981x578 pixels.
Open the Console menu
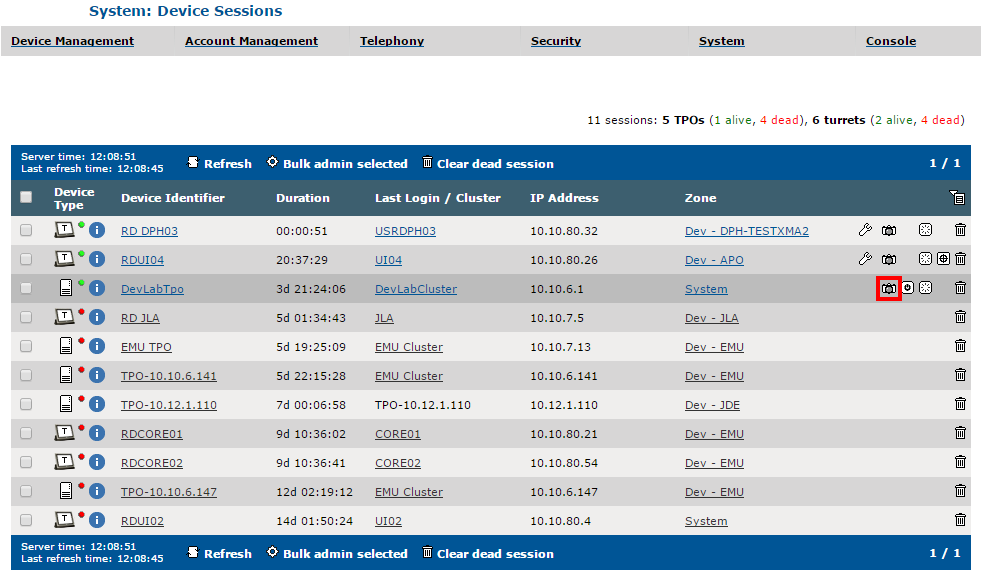coord(891,41)
